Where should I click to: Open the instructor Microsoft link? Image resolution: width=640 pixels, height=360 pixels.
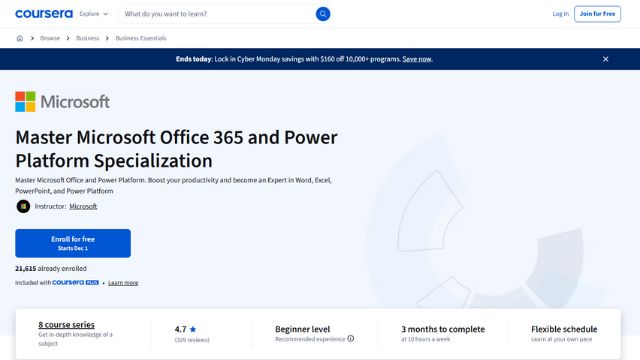coord(83,207)
